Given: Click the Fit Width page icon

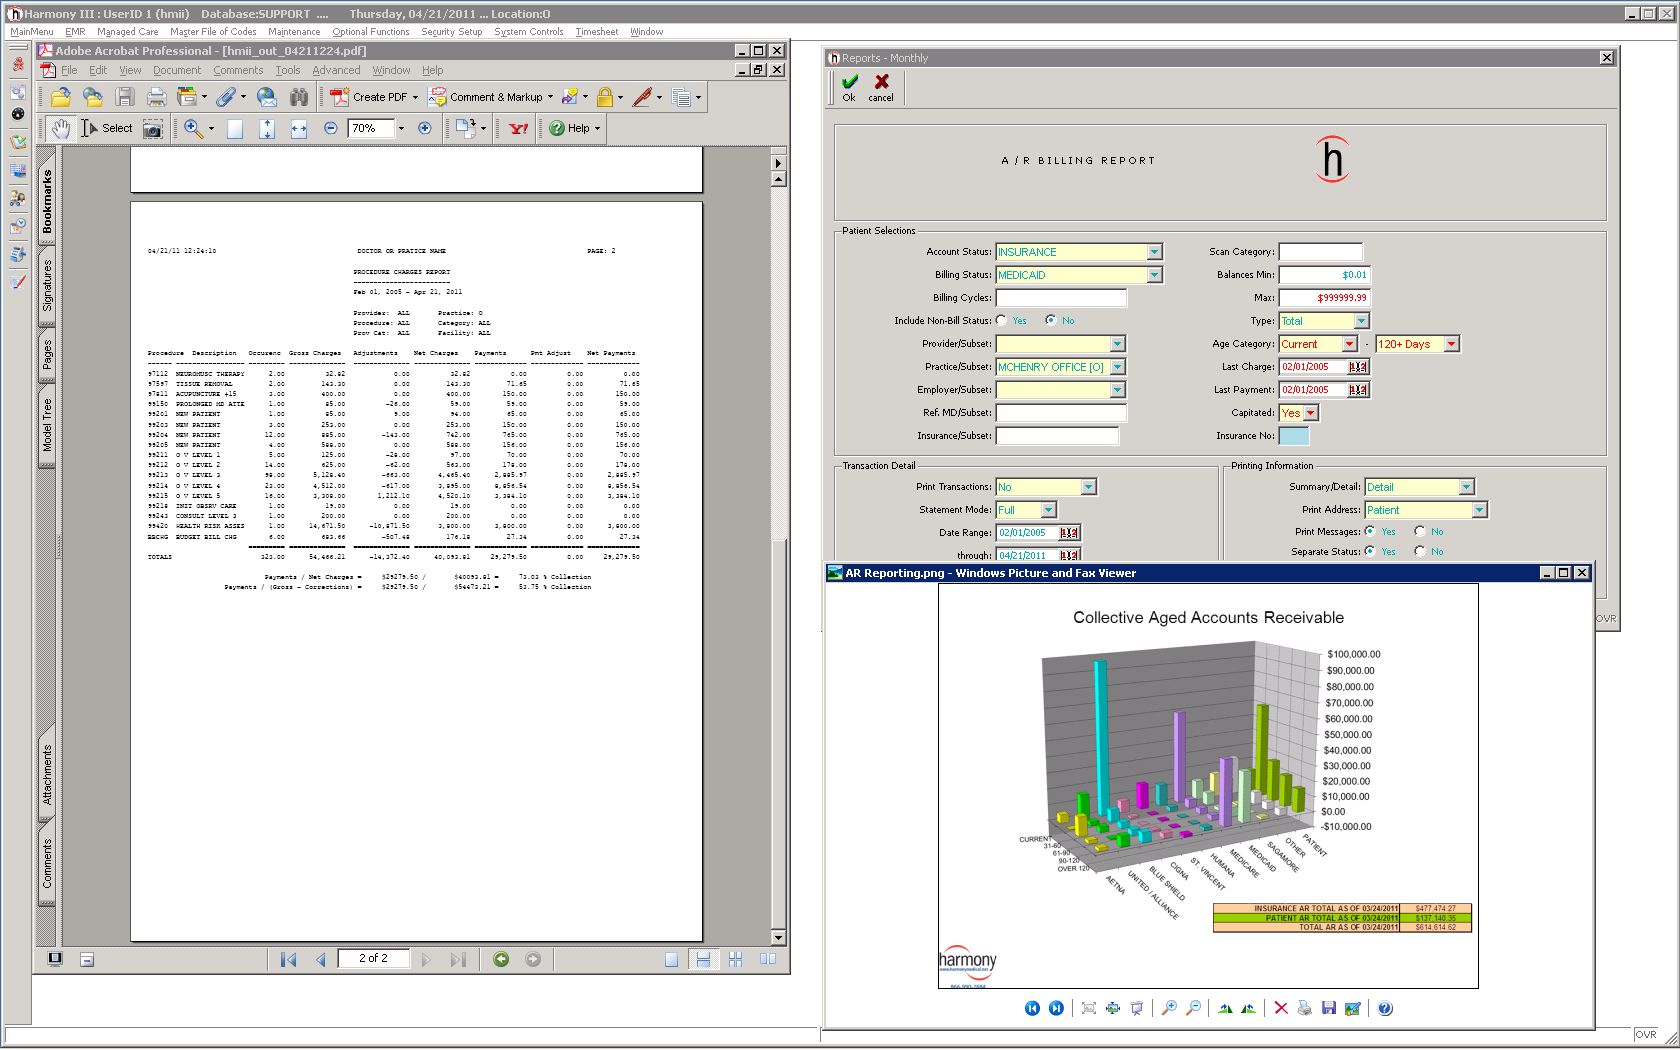Looking at the screenshot, I should pyautogui.click(x=298, y=128).
